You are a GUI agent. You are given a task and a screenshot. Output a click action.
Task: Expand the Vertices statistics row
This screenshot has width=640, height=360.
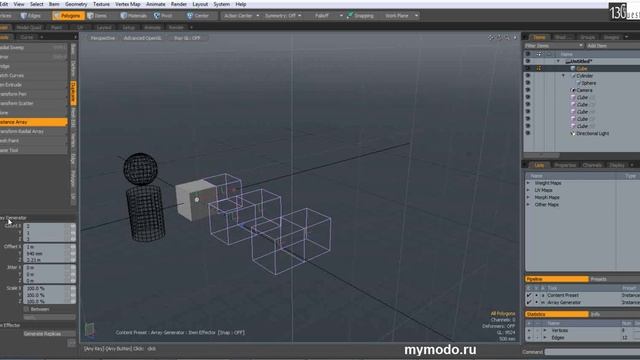[x=544, y=331]
